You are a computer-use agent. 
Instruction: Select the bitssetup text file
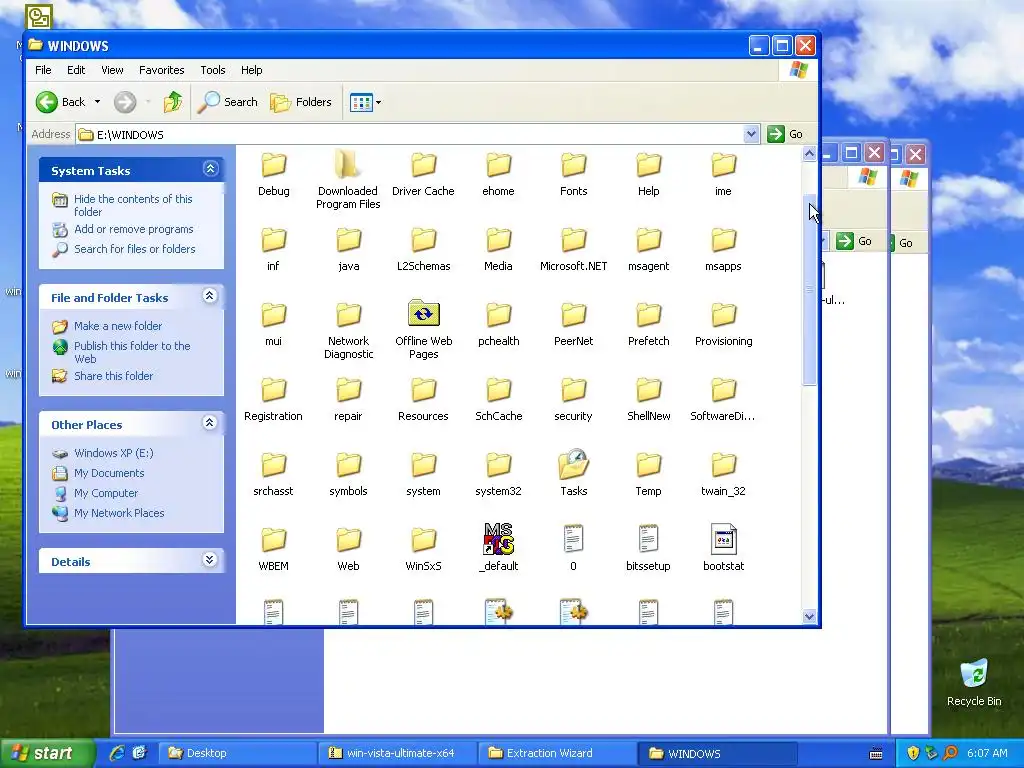click(648, 549)
